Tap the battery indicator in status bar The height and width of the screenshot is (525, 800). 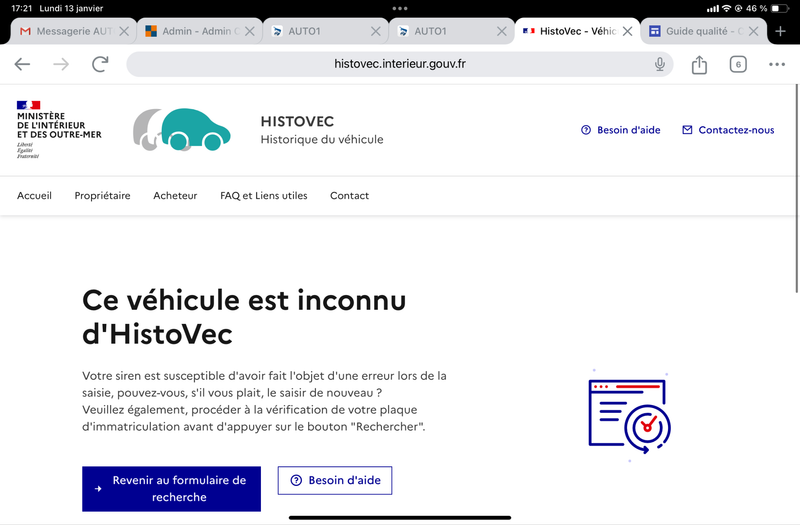780,8
